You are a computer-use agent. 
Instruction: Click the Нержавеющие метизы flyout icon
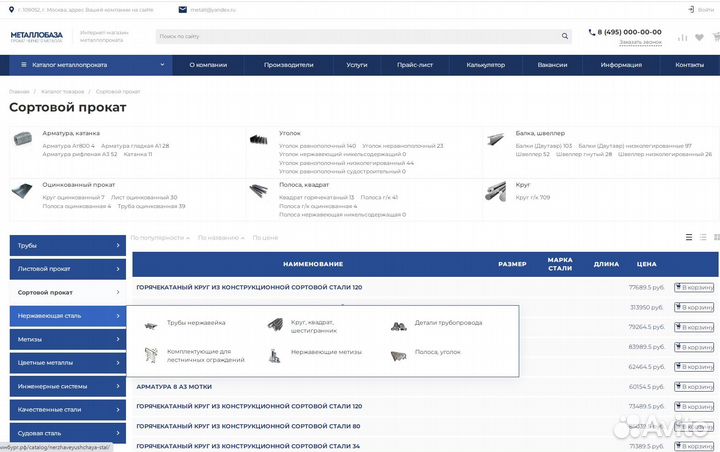click(275, 356)
